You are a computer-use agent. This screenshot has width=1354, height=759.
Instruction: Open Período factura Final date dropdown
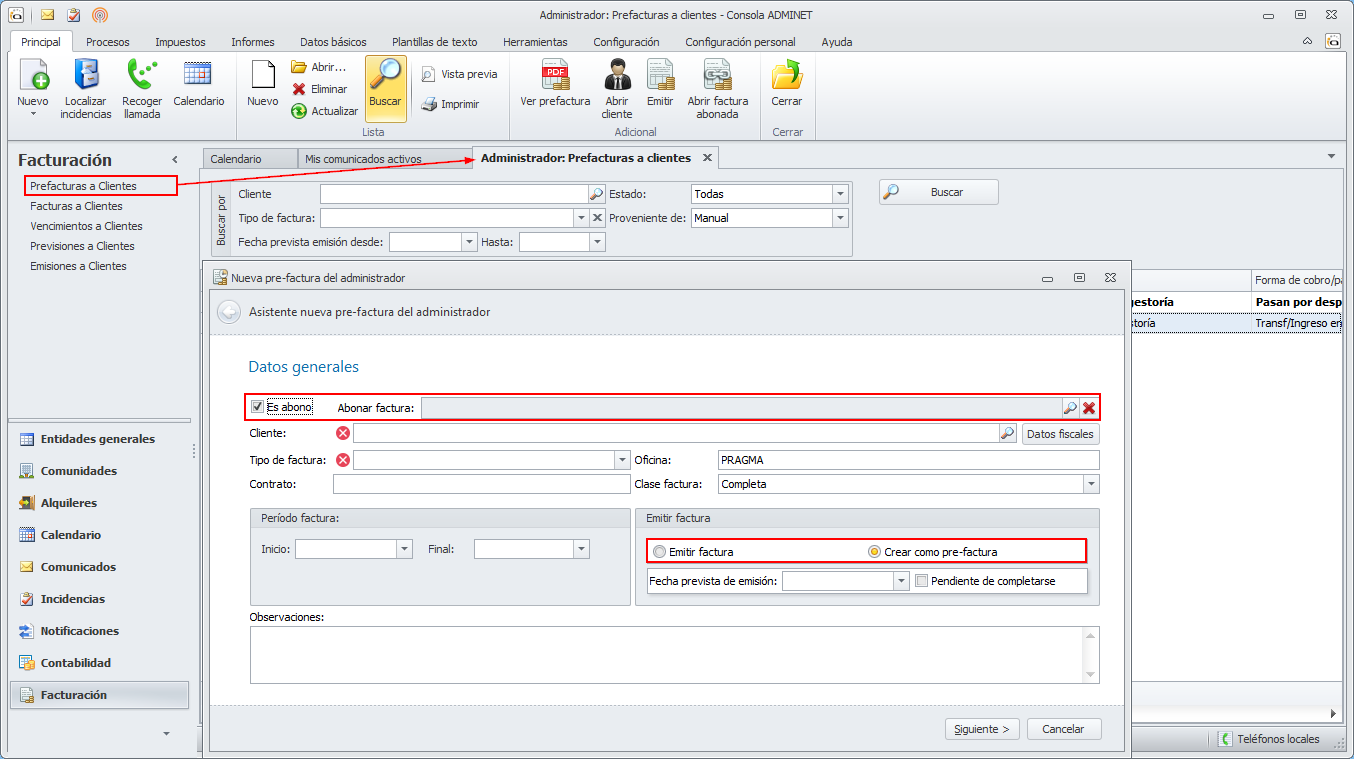[x=582, y=549]
